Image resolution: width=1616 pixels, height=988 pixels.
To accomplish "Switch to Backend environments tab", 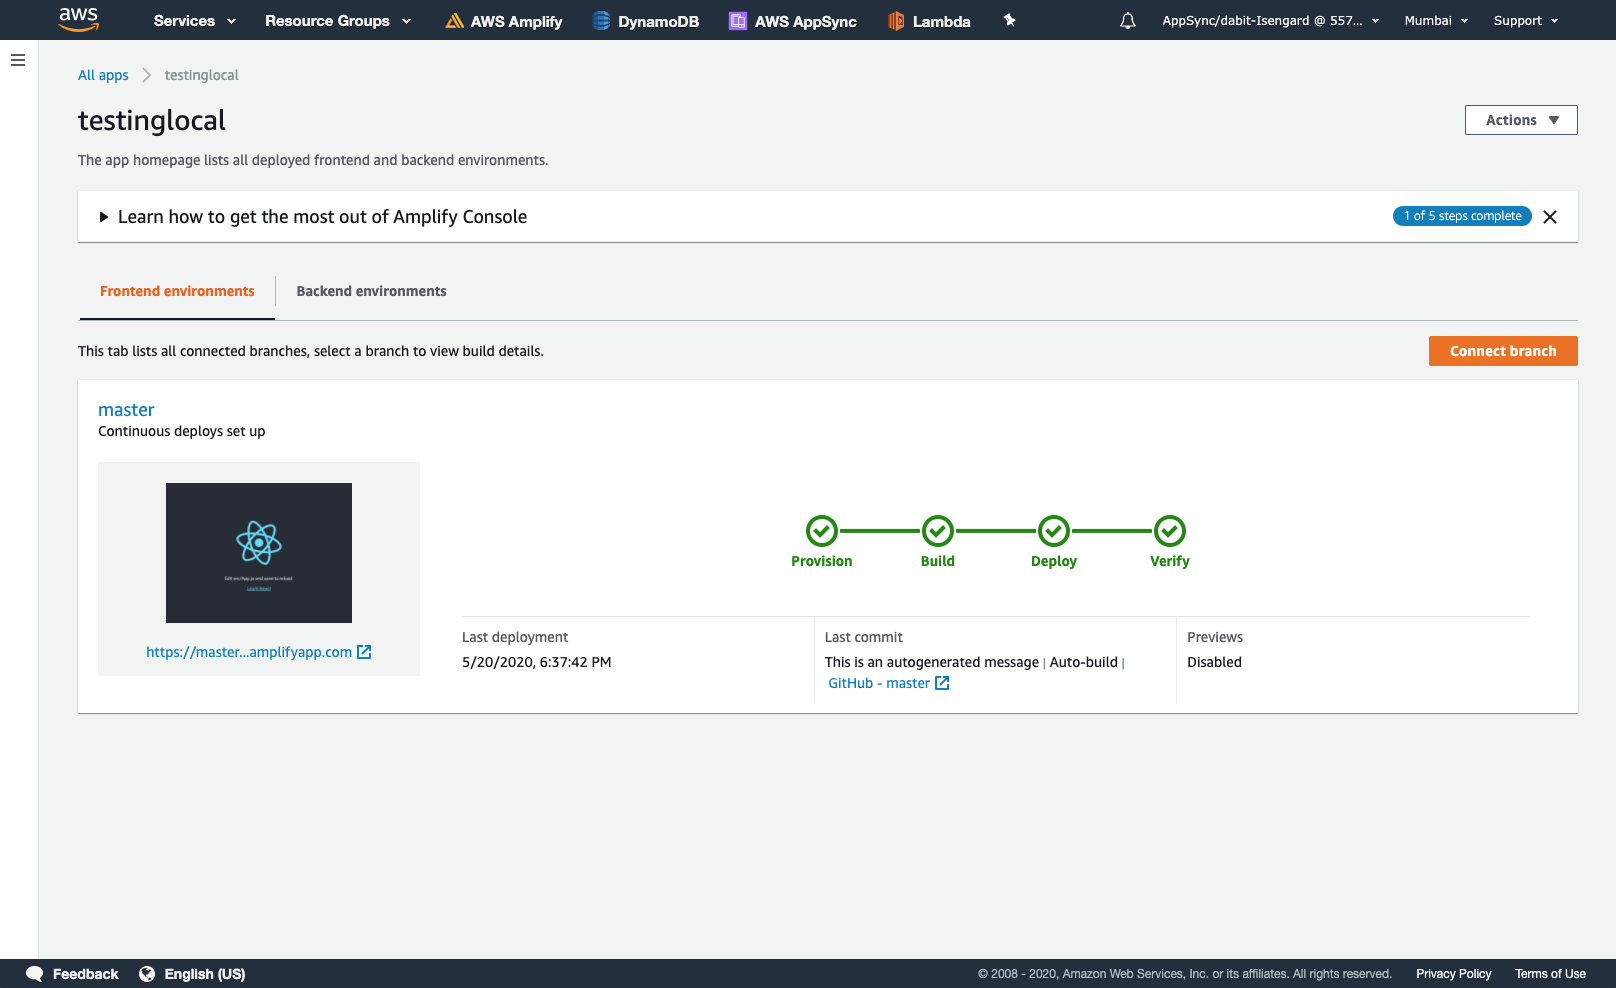I will point(371,291).
